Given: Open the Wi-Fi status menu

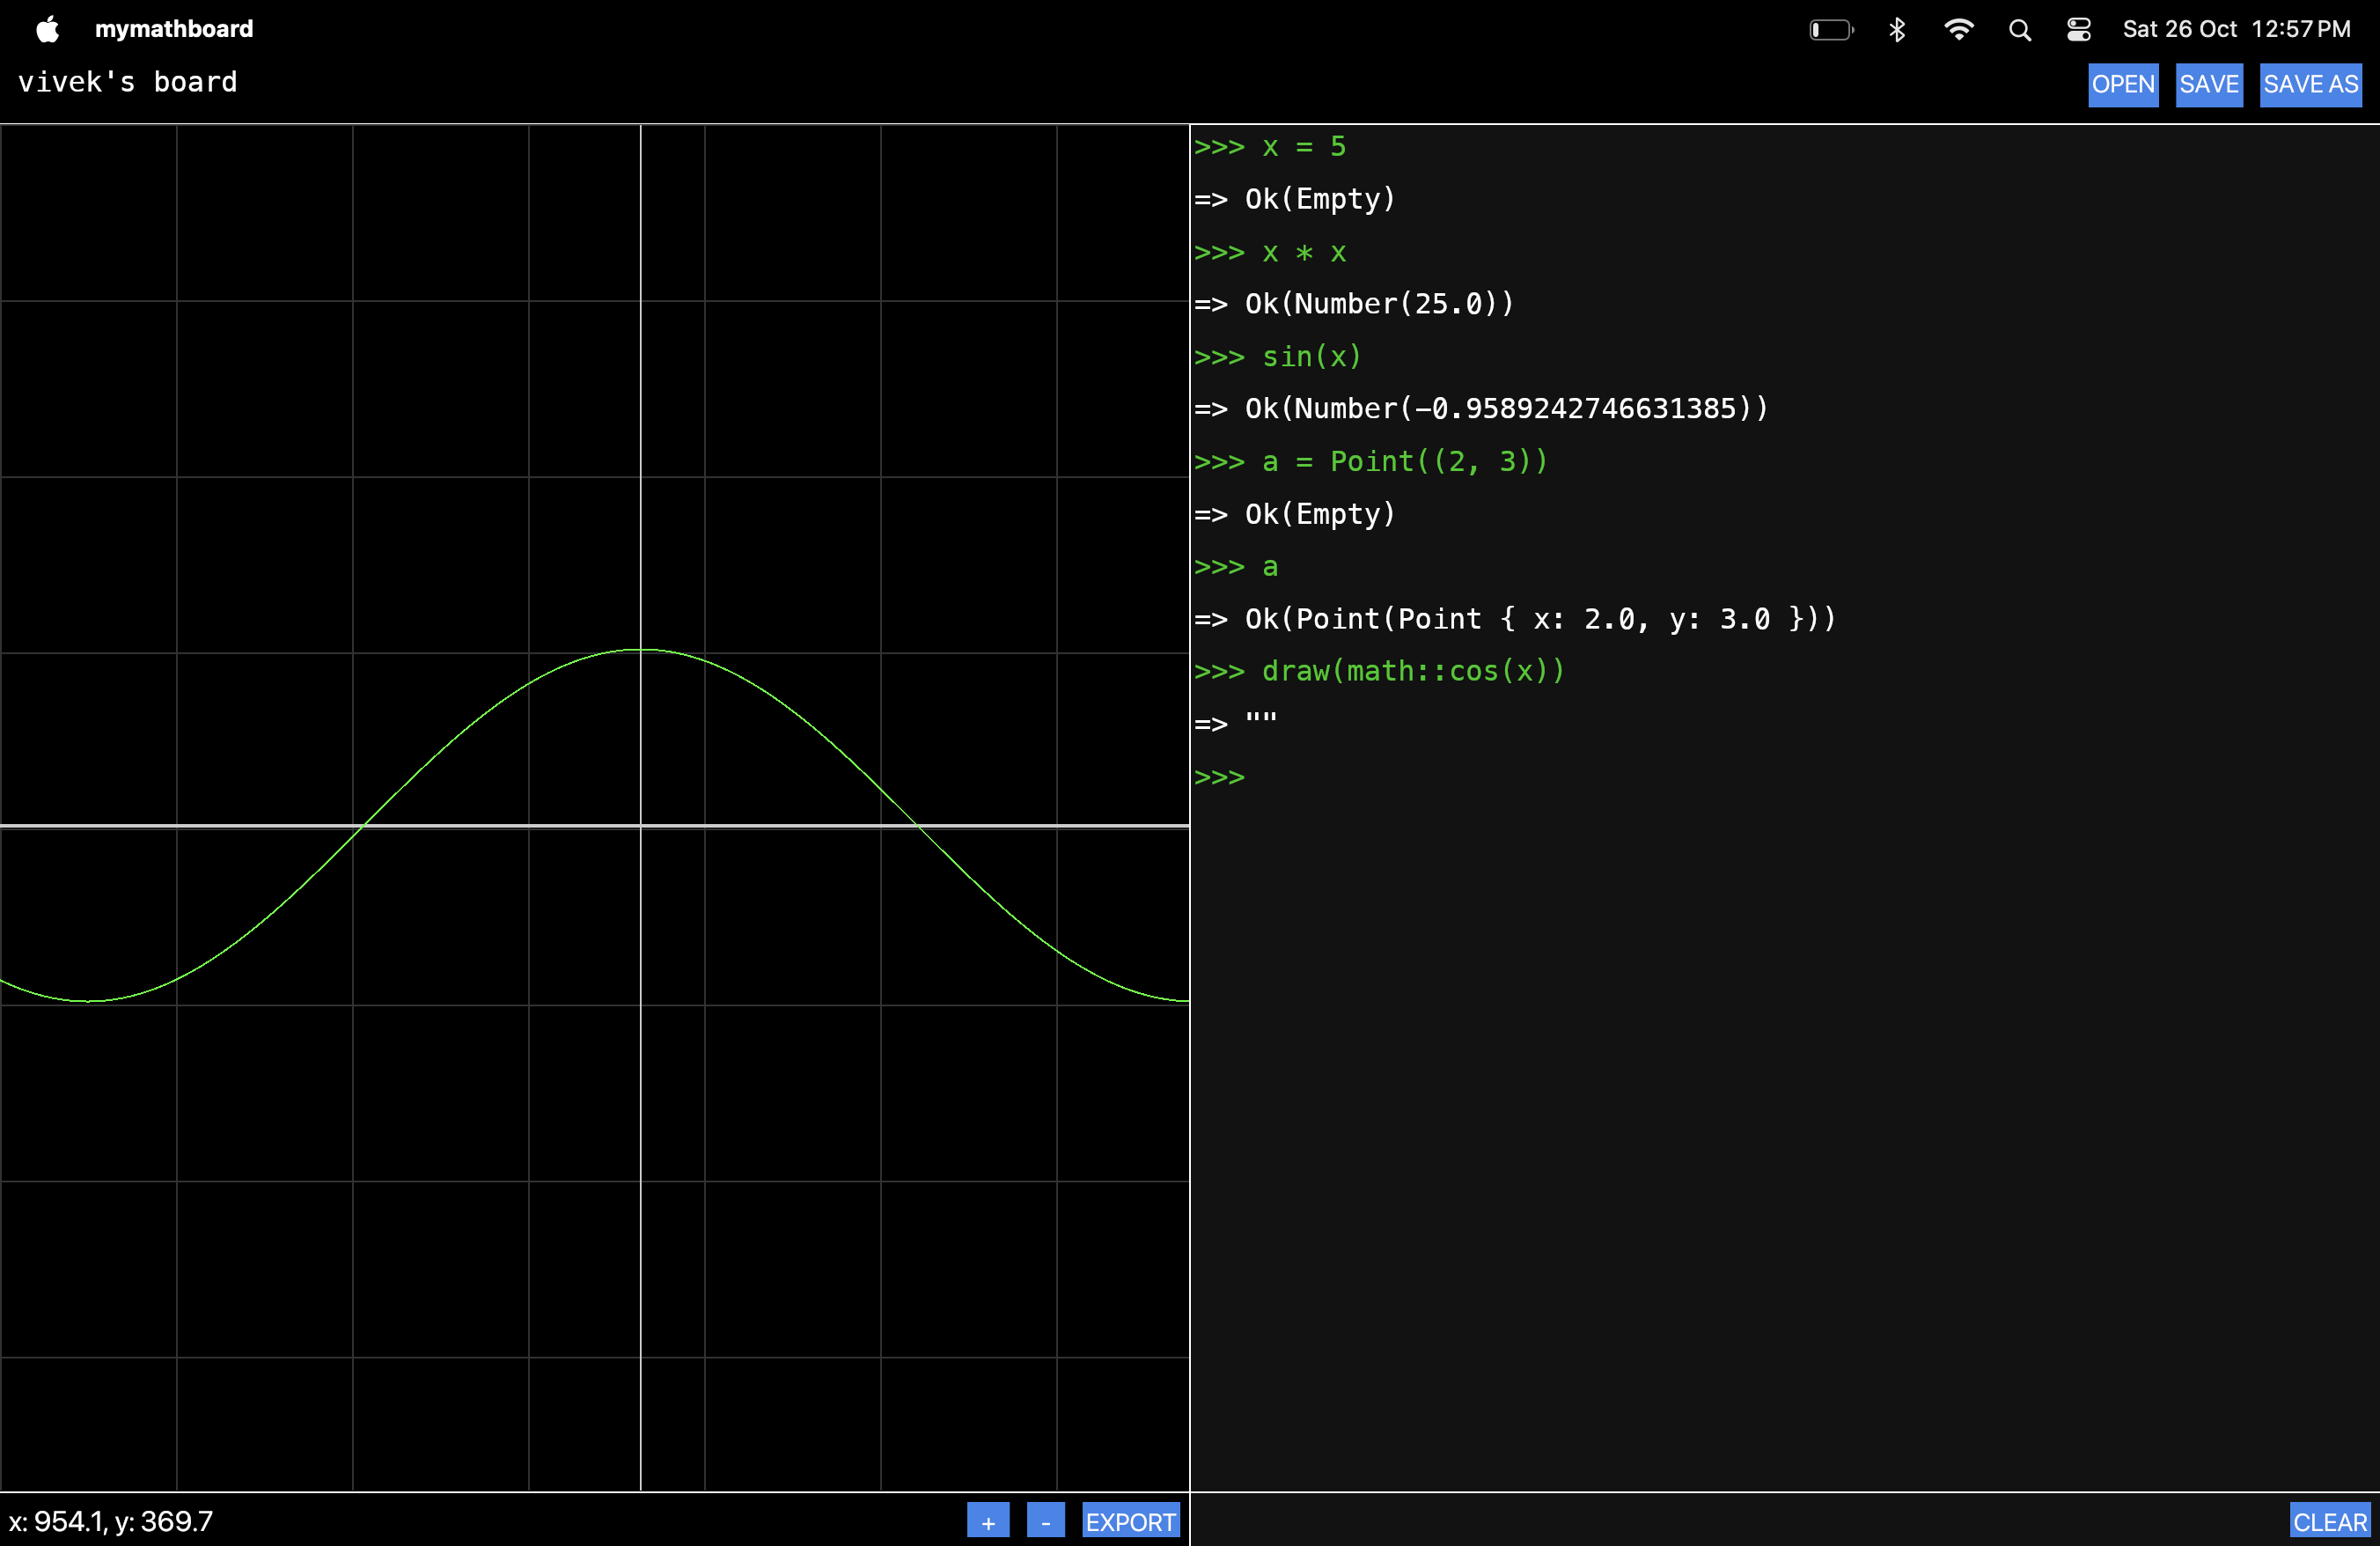Looking at the screenshot, I should pos(1958,30).
